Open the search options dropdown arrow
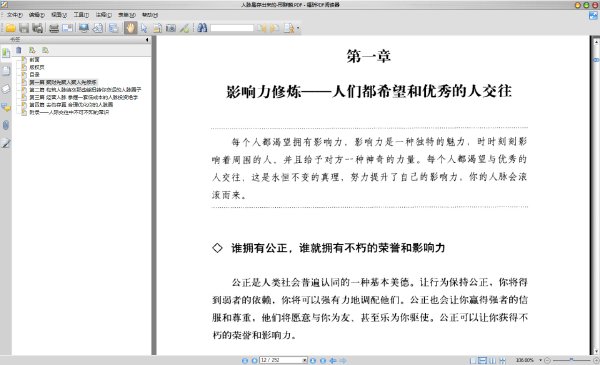Screen dimensions: 600x365 (298, 28)
